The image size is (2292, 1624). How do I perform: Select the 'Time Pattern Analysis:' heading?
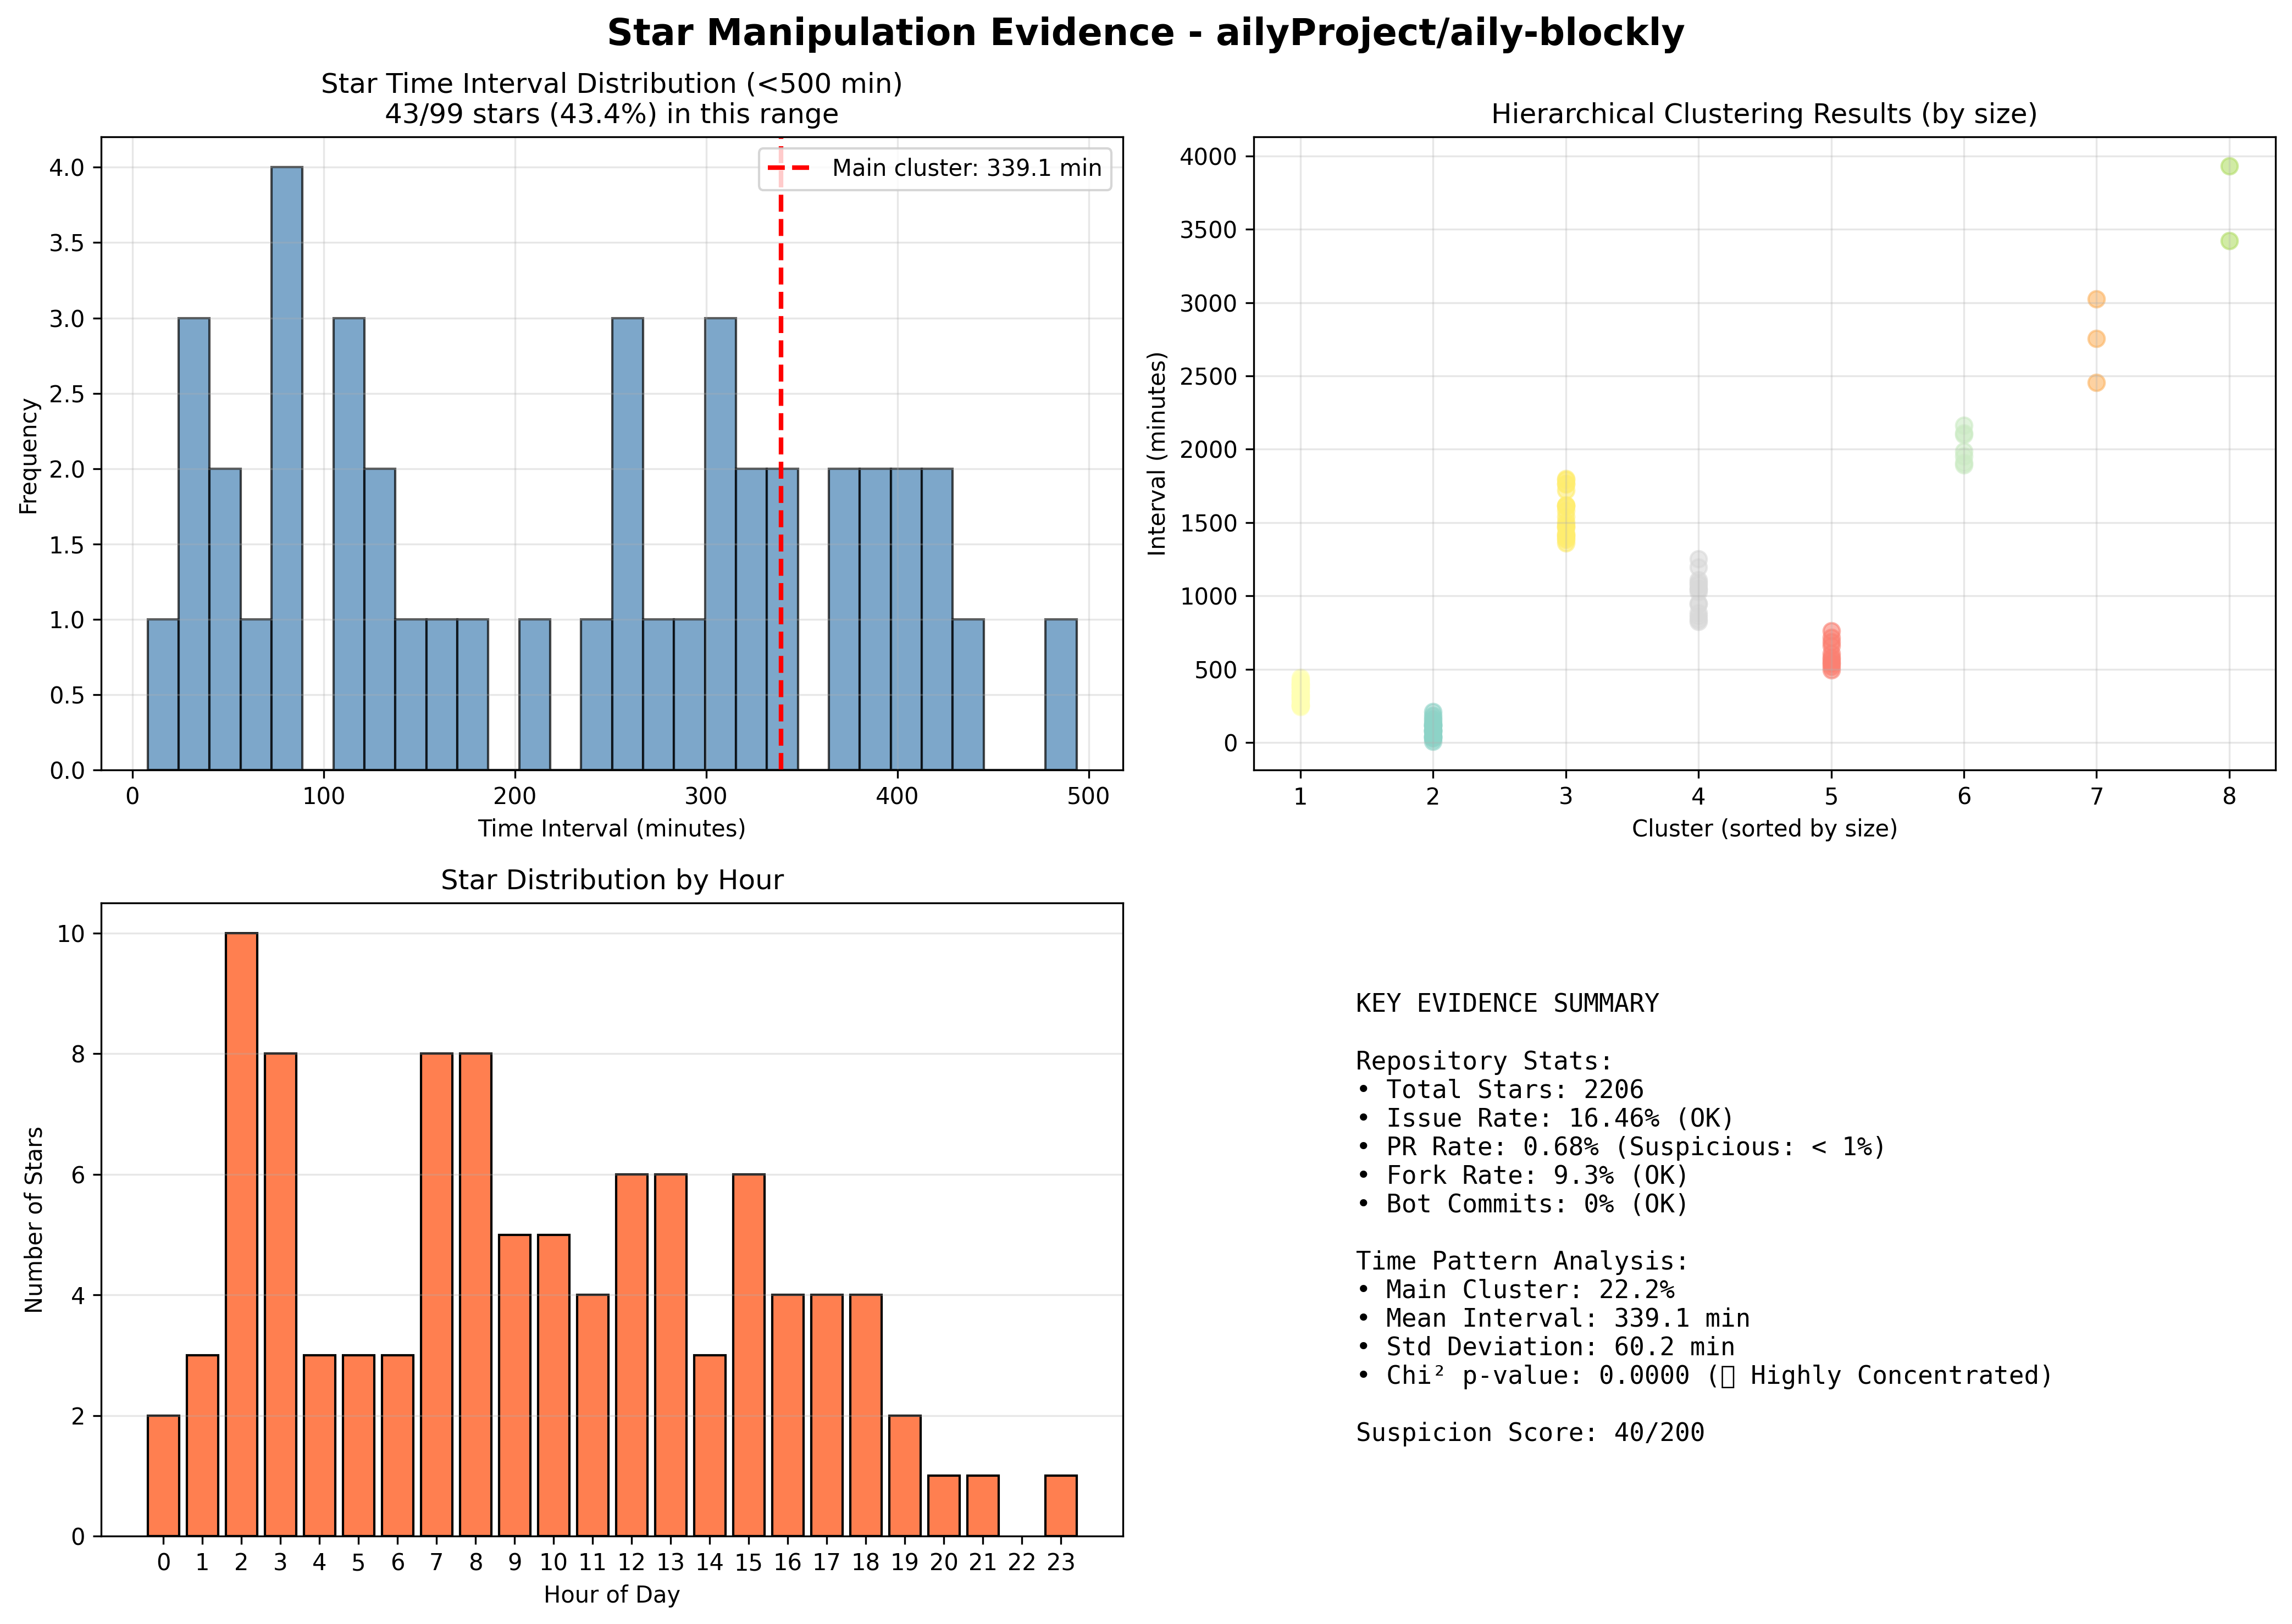tap(1522, 1261)
